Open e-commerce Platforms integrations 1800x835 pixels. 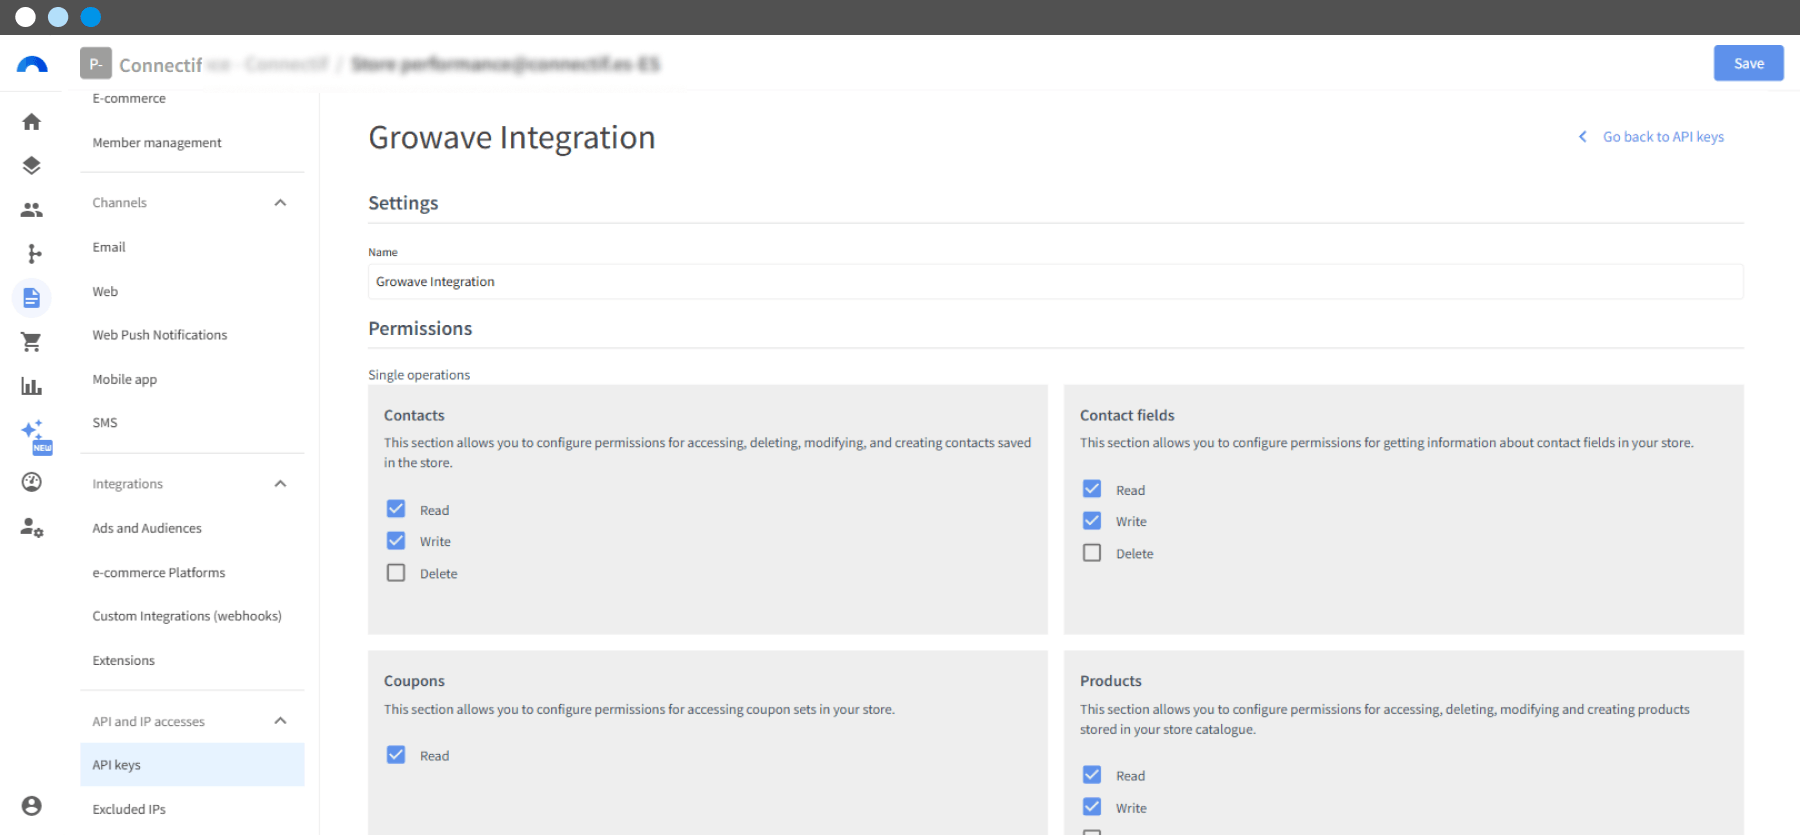click(x=159, y=573)
